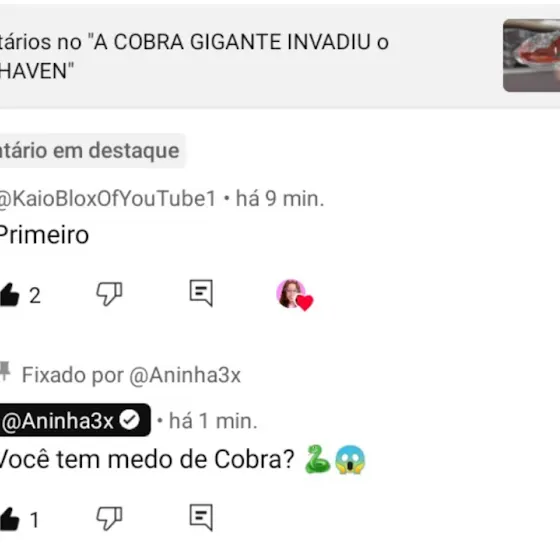The image size is (560, 560).
Task: Click "Fixado por @Aninha3x" text
Action: 131,375
